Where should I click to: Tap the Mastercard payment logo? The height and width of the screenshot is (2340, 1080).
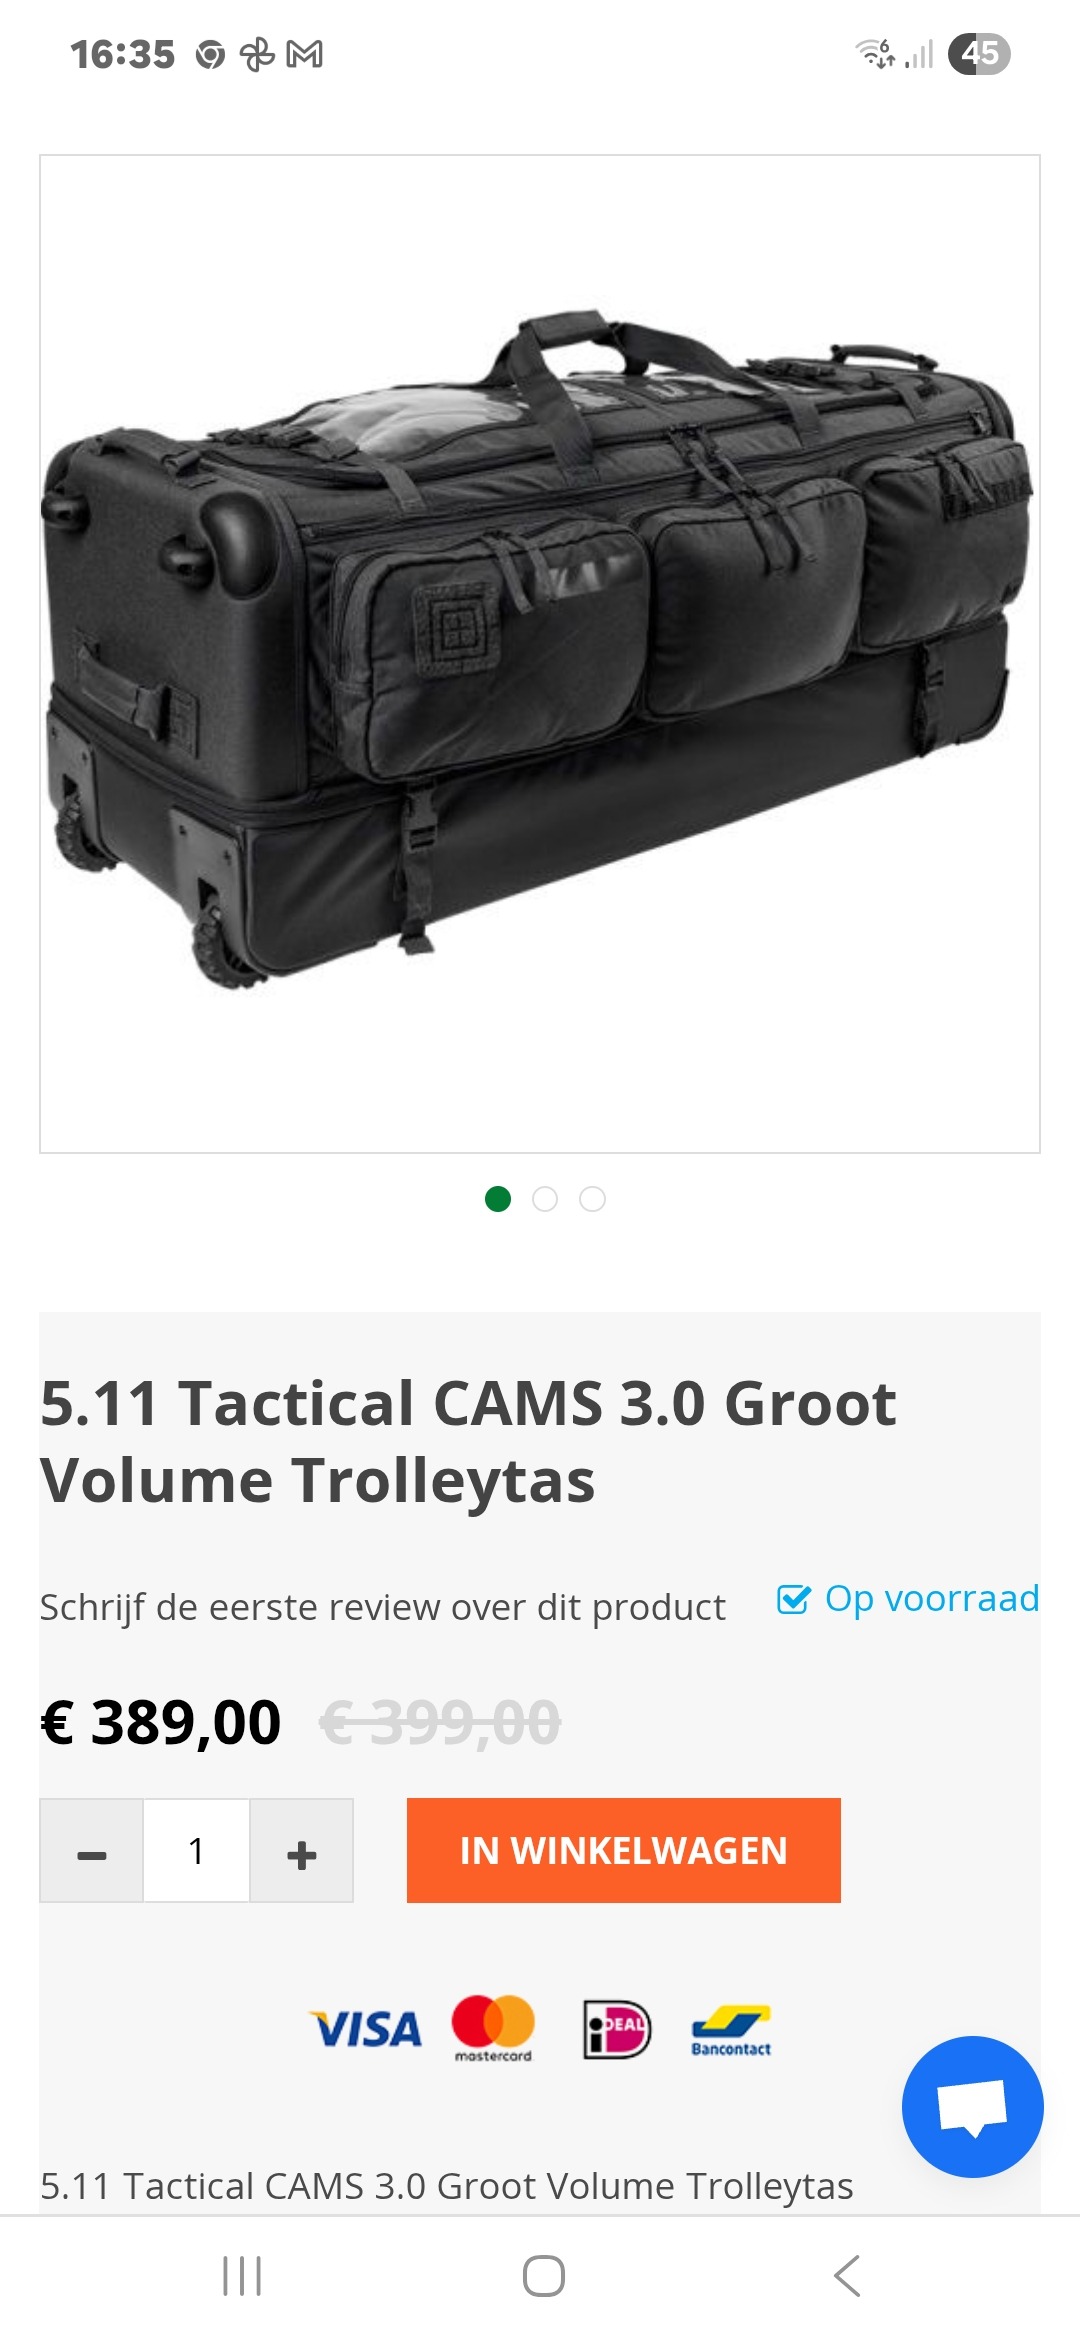pyautogui.click(x=493, y=2028)
